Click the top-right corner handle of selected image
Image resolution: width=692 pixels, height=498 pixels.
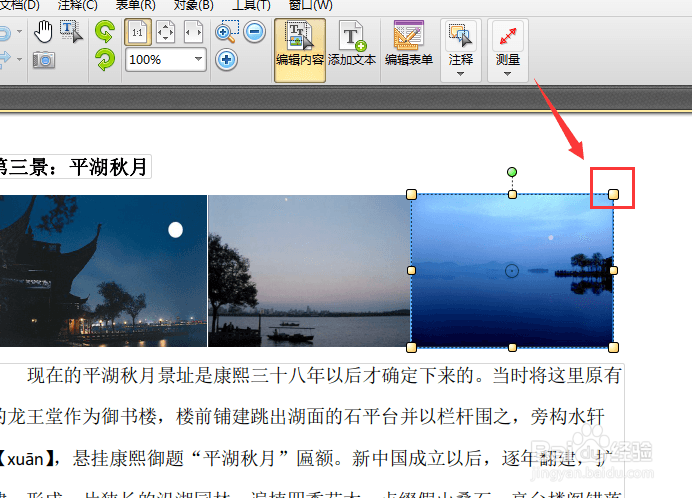click(613, 194)
